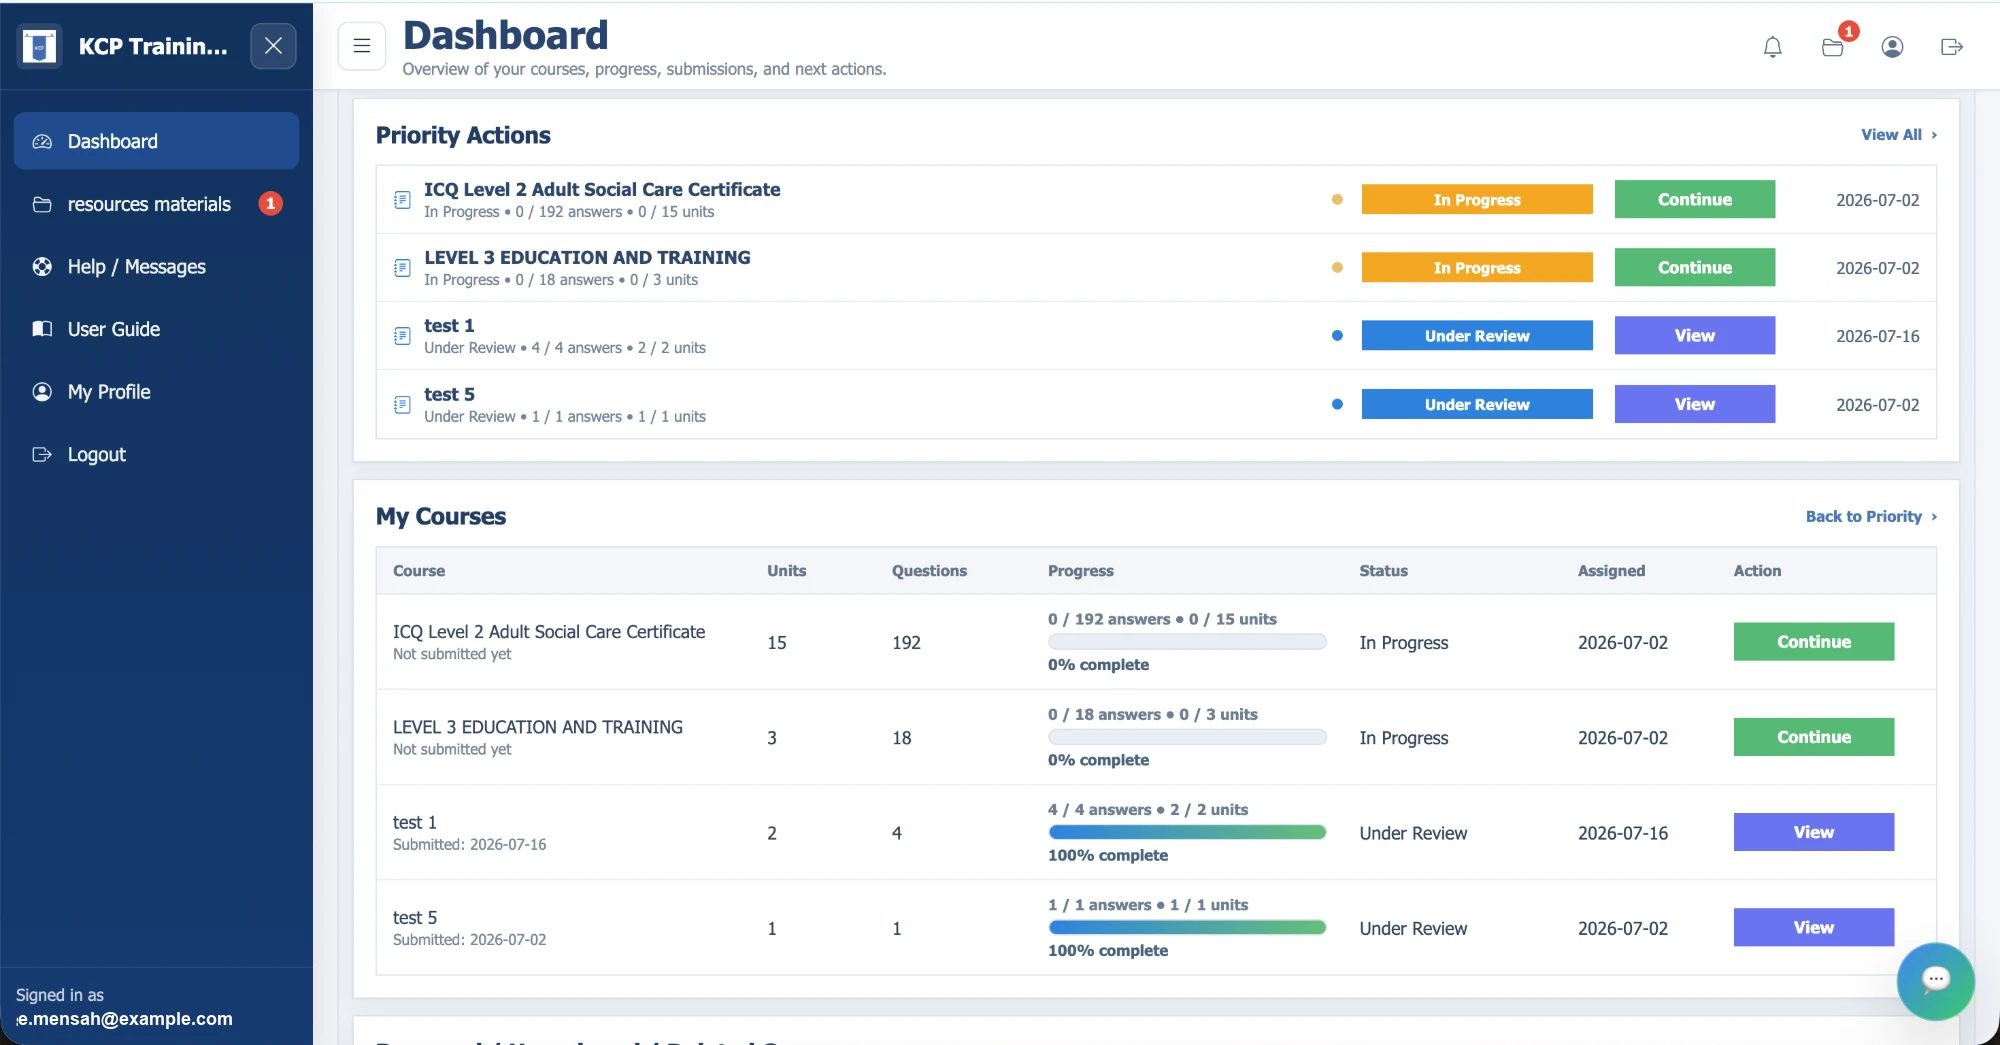Click the logout icon in header
The width and height of the screenshot is (2000, 1045).
click(1952, 47)
